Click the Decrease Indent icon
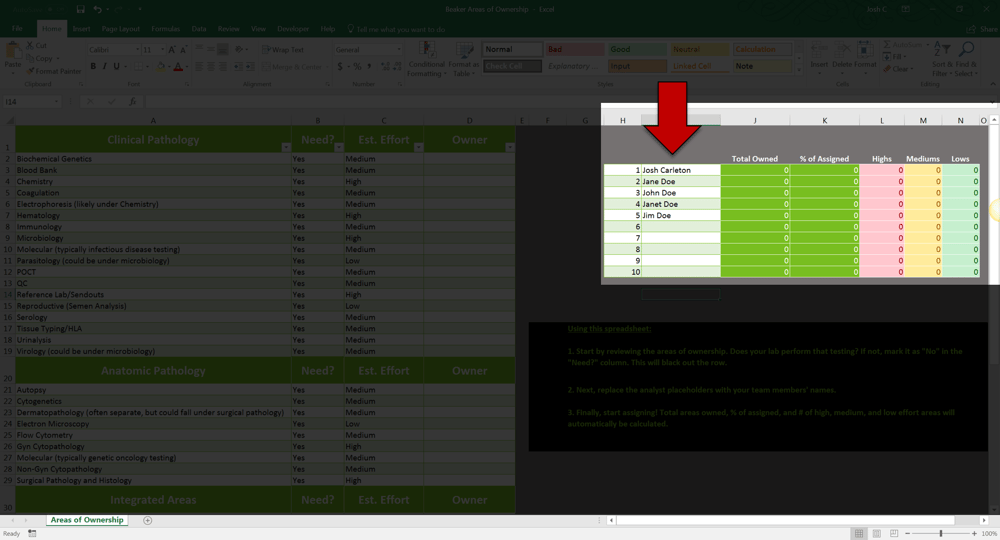Viewport: 1000px width, 540px height. [237, 66]
